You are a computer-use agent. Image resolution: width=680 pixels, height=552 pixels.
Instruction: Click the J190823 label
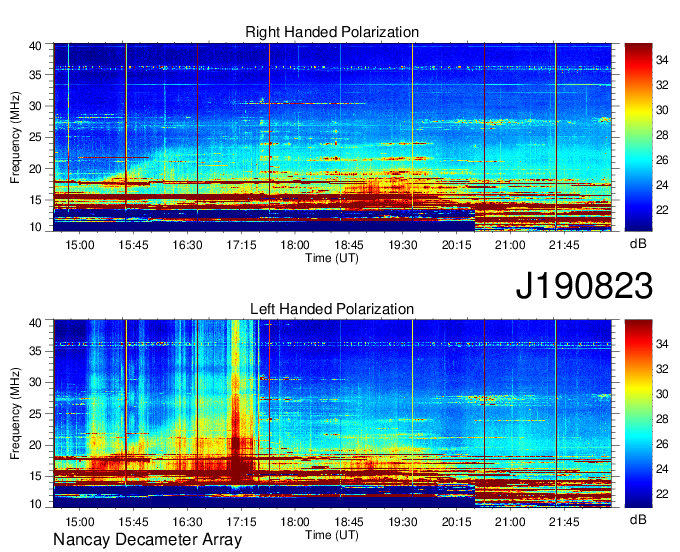(584, 286)
